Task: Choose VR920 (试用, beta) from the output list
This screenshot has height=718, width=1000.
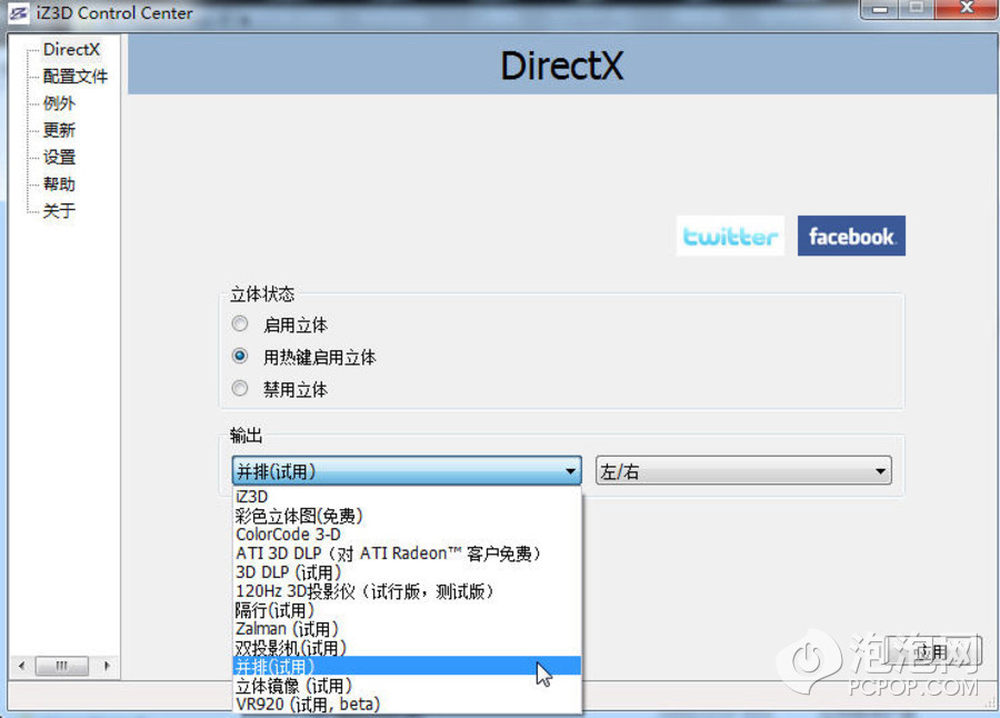Action: point(407,704)
